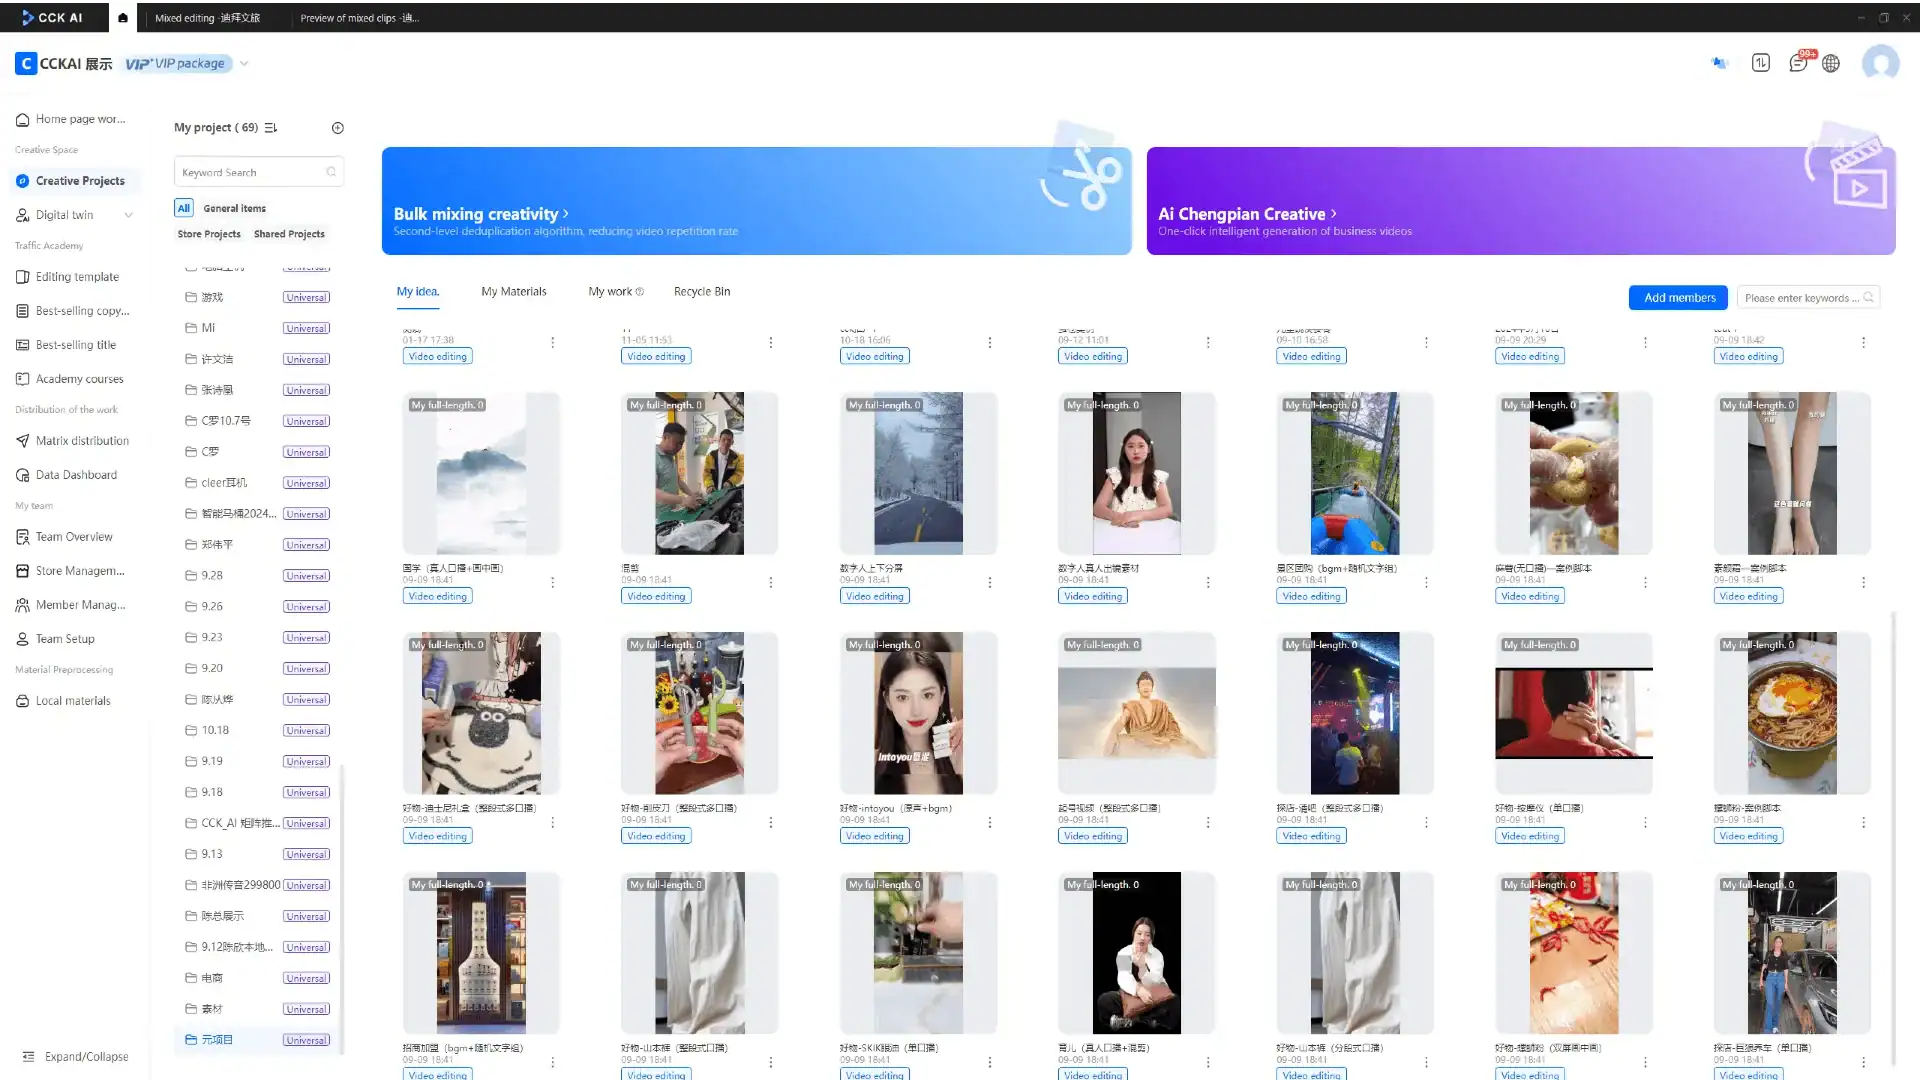
Task: Select the All project filter
Action: click(183, 208)
